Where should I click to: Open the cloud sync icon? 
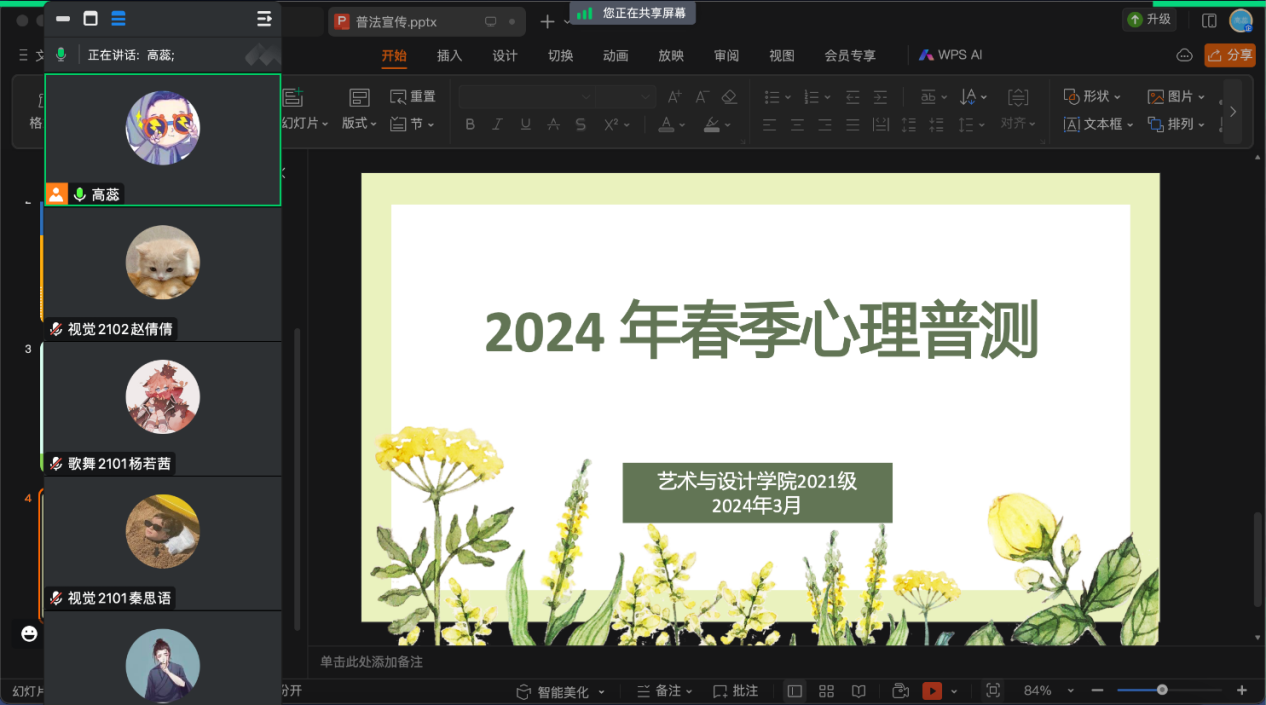click(x=1184, y=56)
